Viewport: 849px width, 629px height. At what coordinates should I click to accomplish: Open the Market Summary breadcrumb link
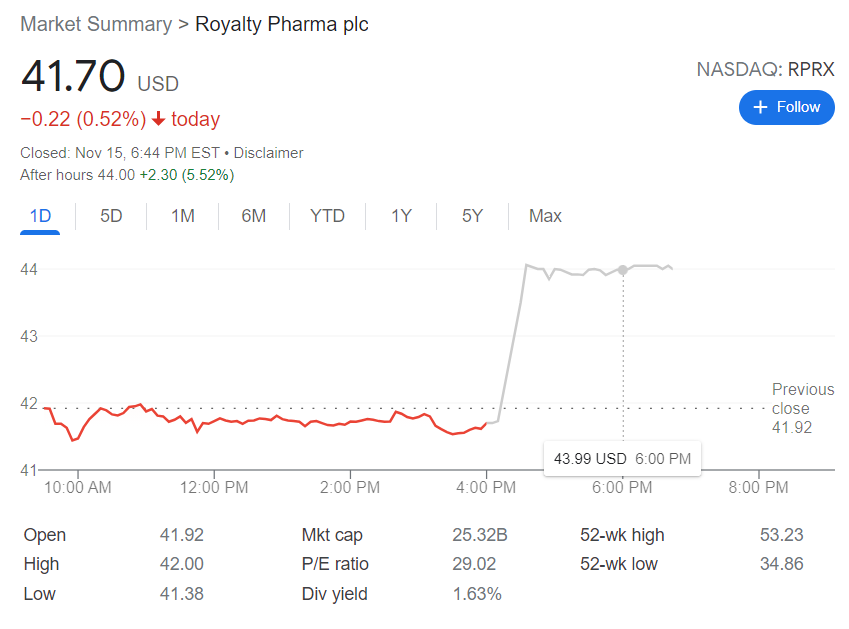(96, 24)
